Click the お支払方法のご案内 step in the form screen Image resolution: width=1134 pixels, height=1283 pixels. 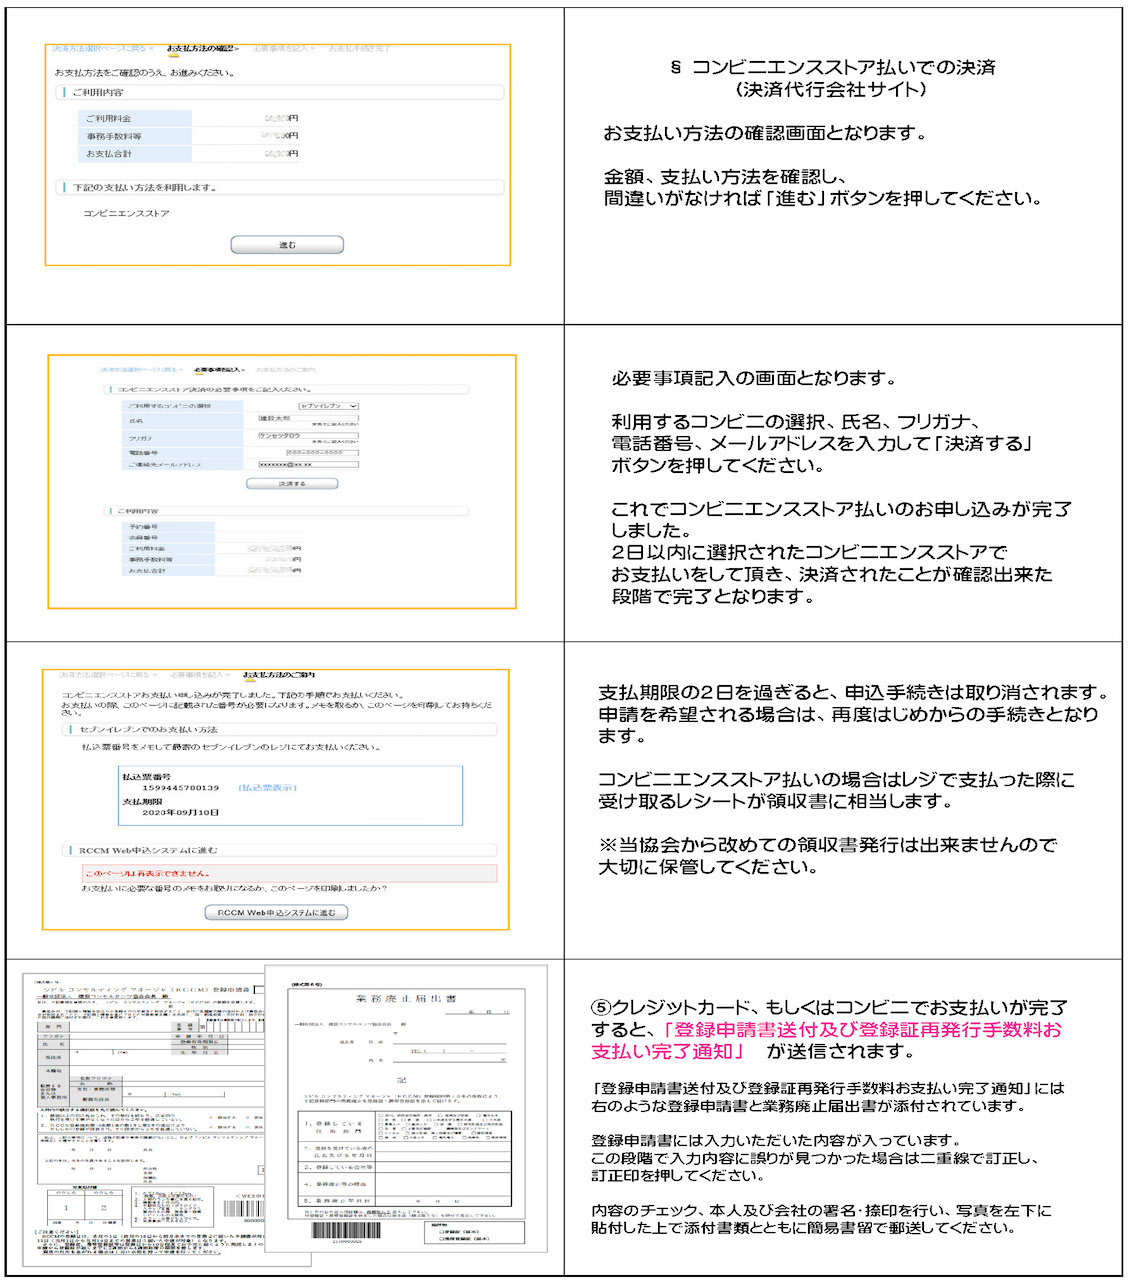(x=286, y=370)
